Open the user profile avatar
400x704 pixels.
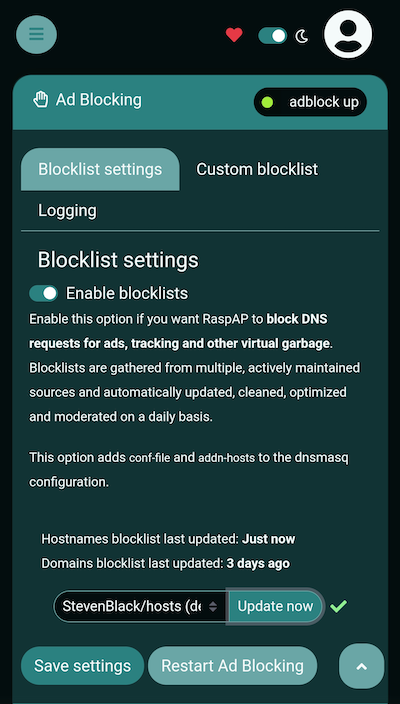(348, 35)
